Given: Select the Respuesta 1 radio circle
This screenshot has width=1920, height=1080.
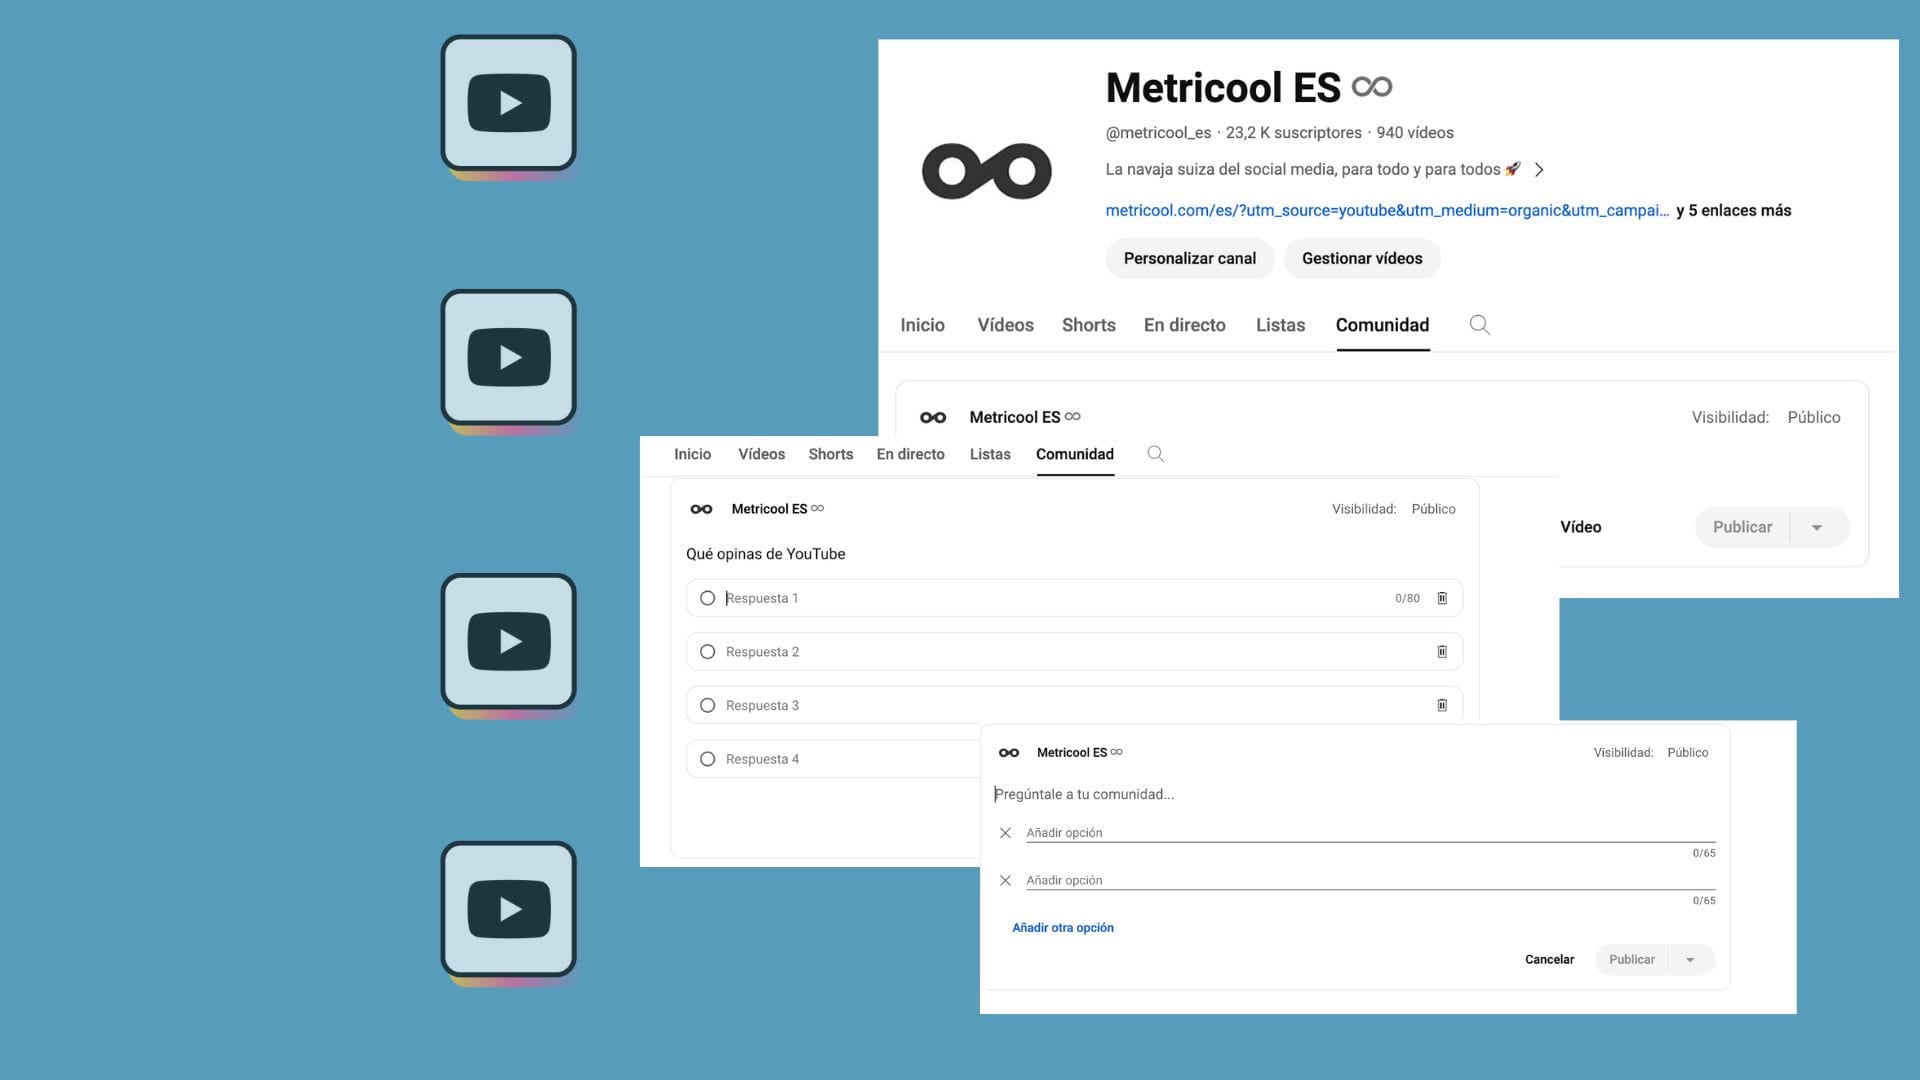Looking at the screenshot, I should 708,598.
